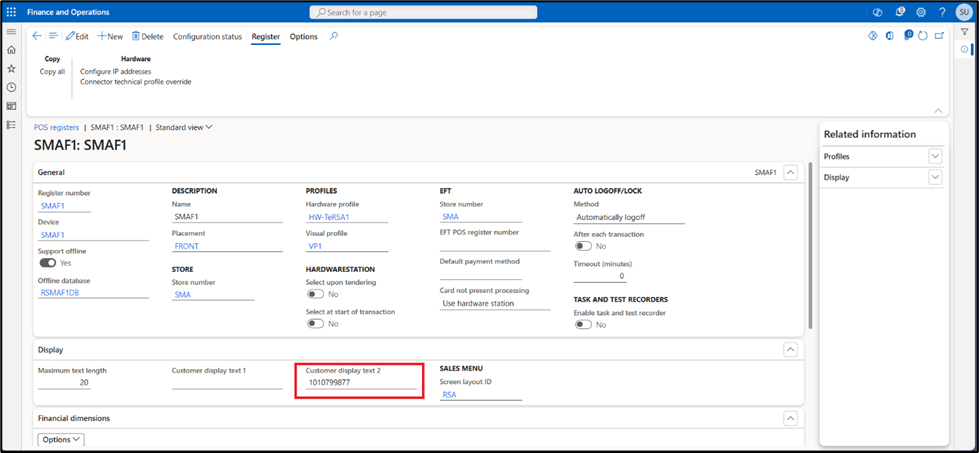Toggle Support offline switch
979x453 pixels.
pyautogui.click(x=47, y=263)
